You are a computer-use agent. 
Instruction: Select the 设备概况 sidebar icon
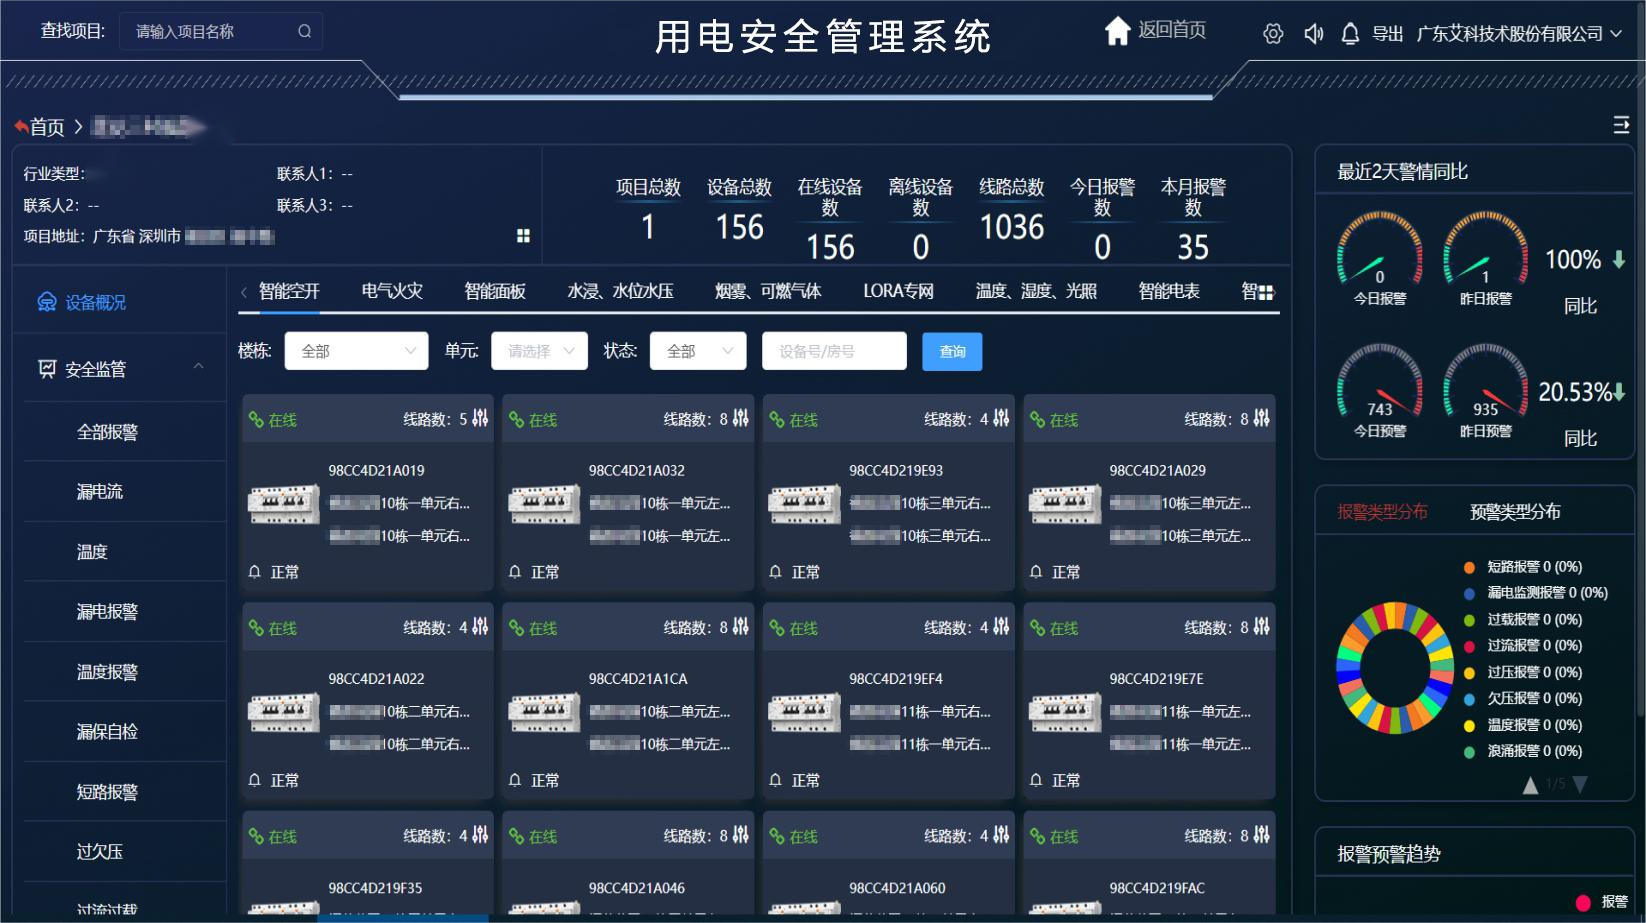click(x=47, y=302)
